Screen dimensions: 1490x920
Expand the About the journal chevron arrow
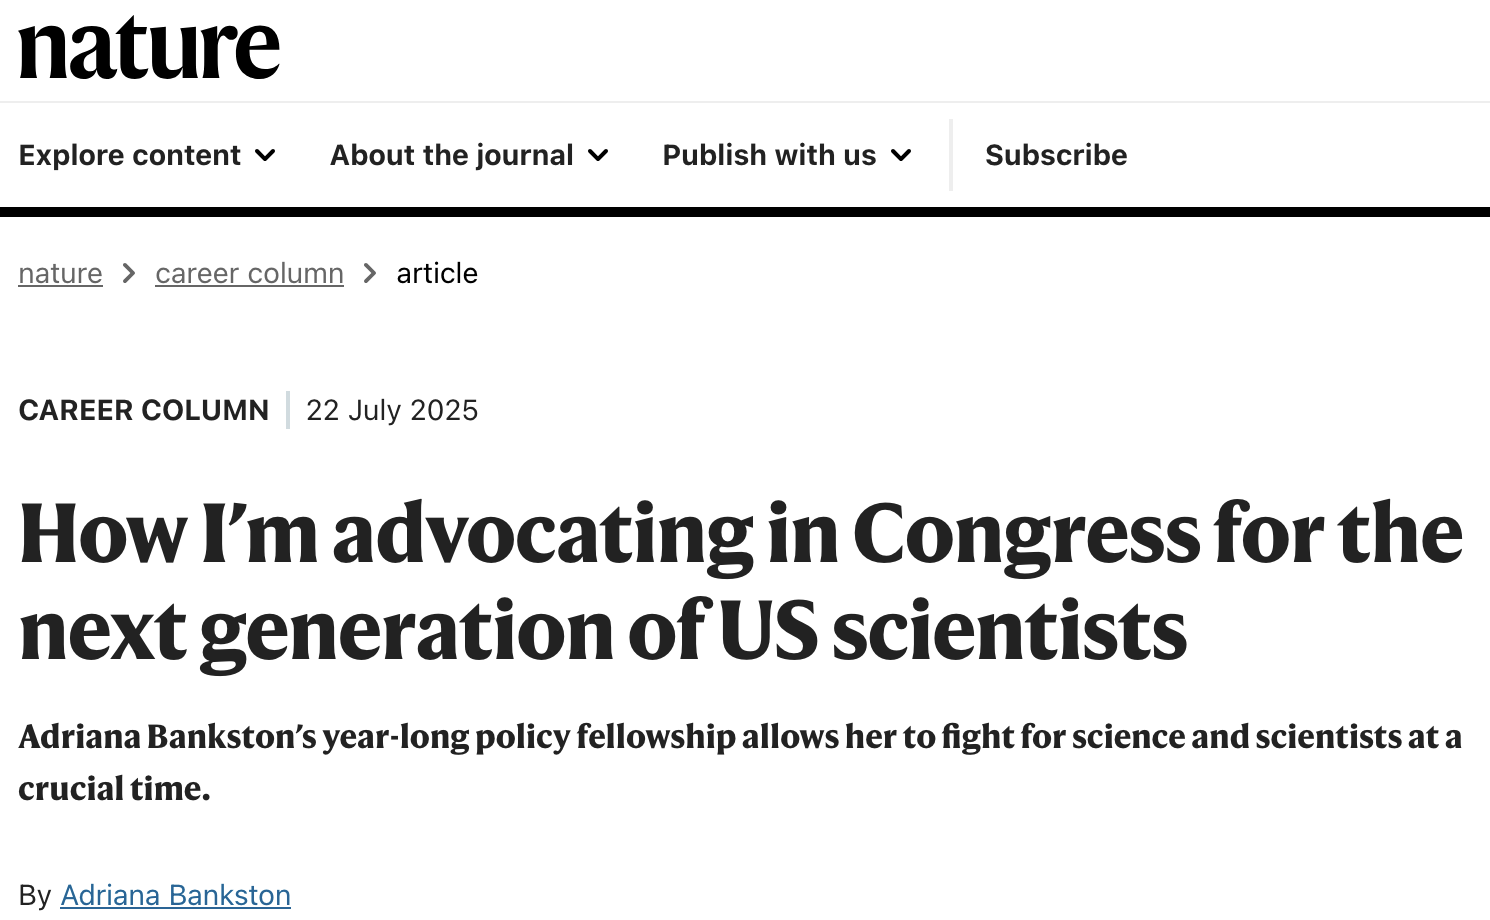598,155
